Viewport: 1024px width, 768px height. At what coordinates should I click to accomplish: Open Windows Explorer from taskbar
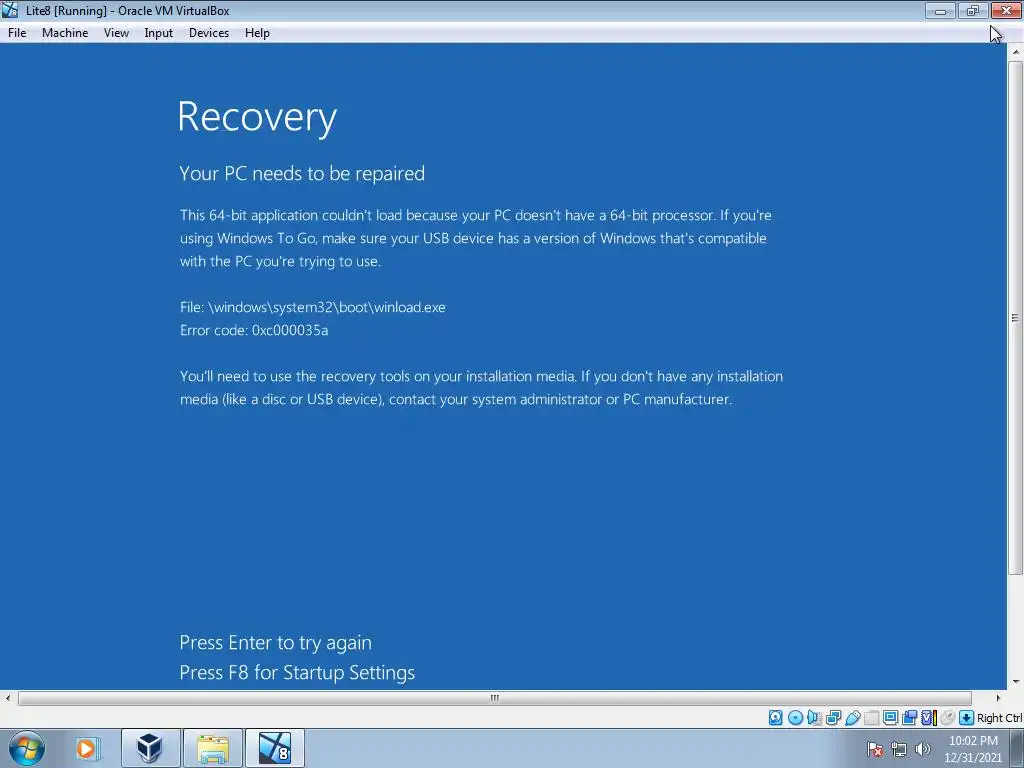click(x=213, y=748)
